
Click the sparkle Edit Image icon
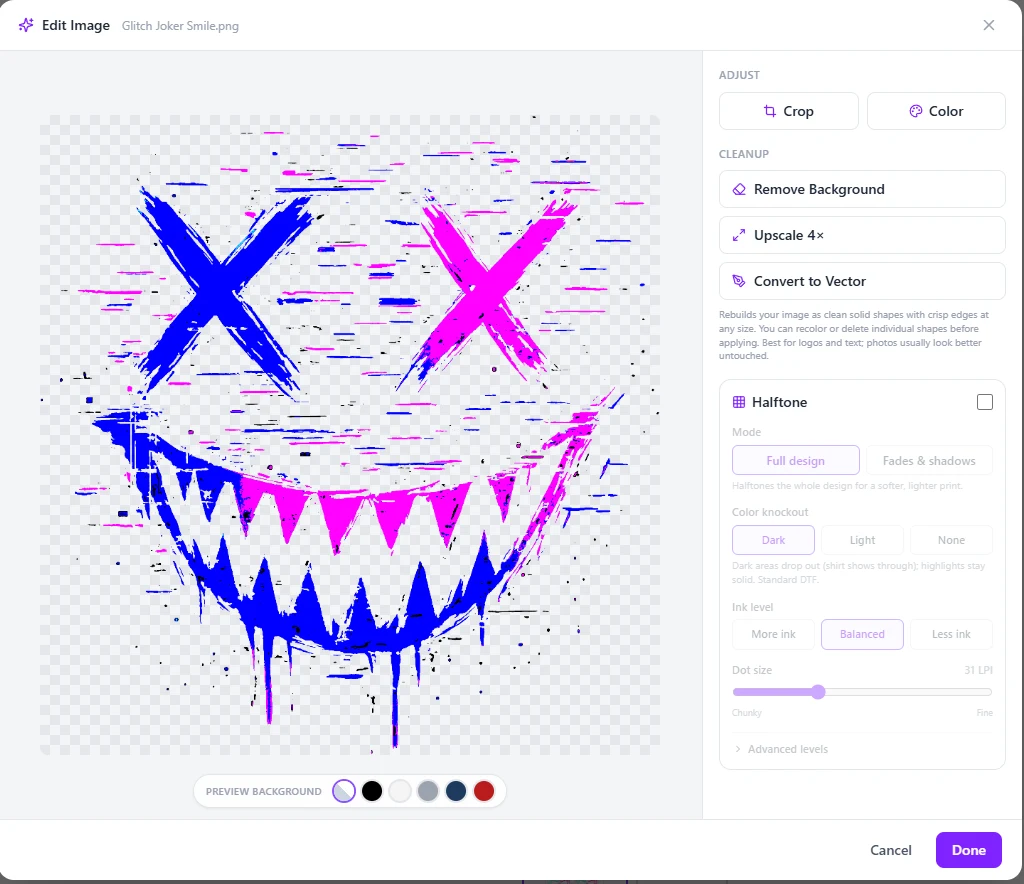[26, 25]
